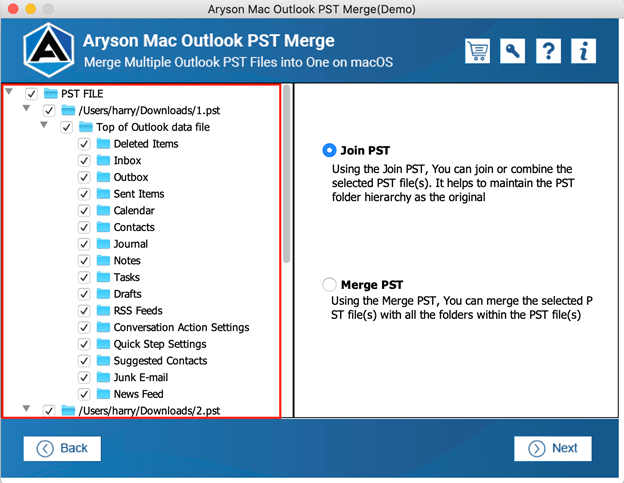
Task: Collapse Top of Outlook data file
Action: tap(44, 125)
